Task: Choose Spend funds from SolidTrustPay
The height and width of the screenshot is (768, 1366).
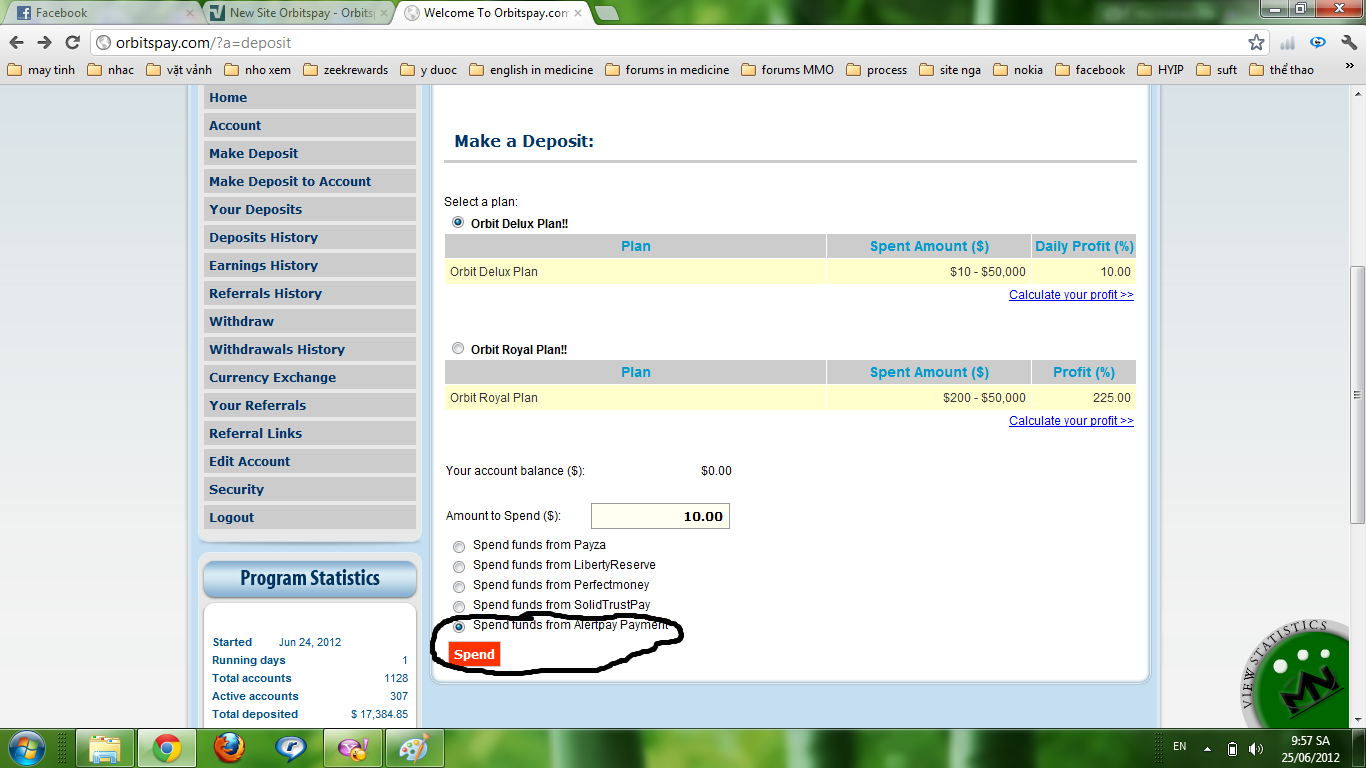Action: (x=459, y=607)
